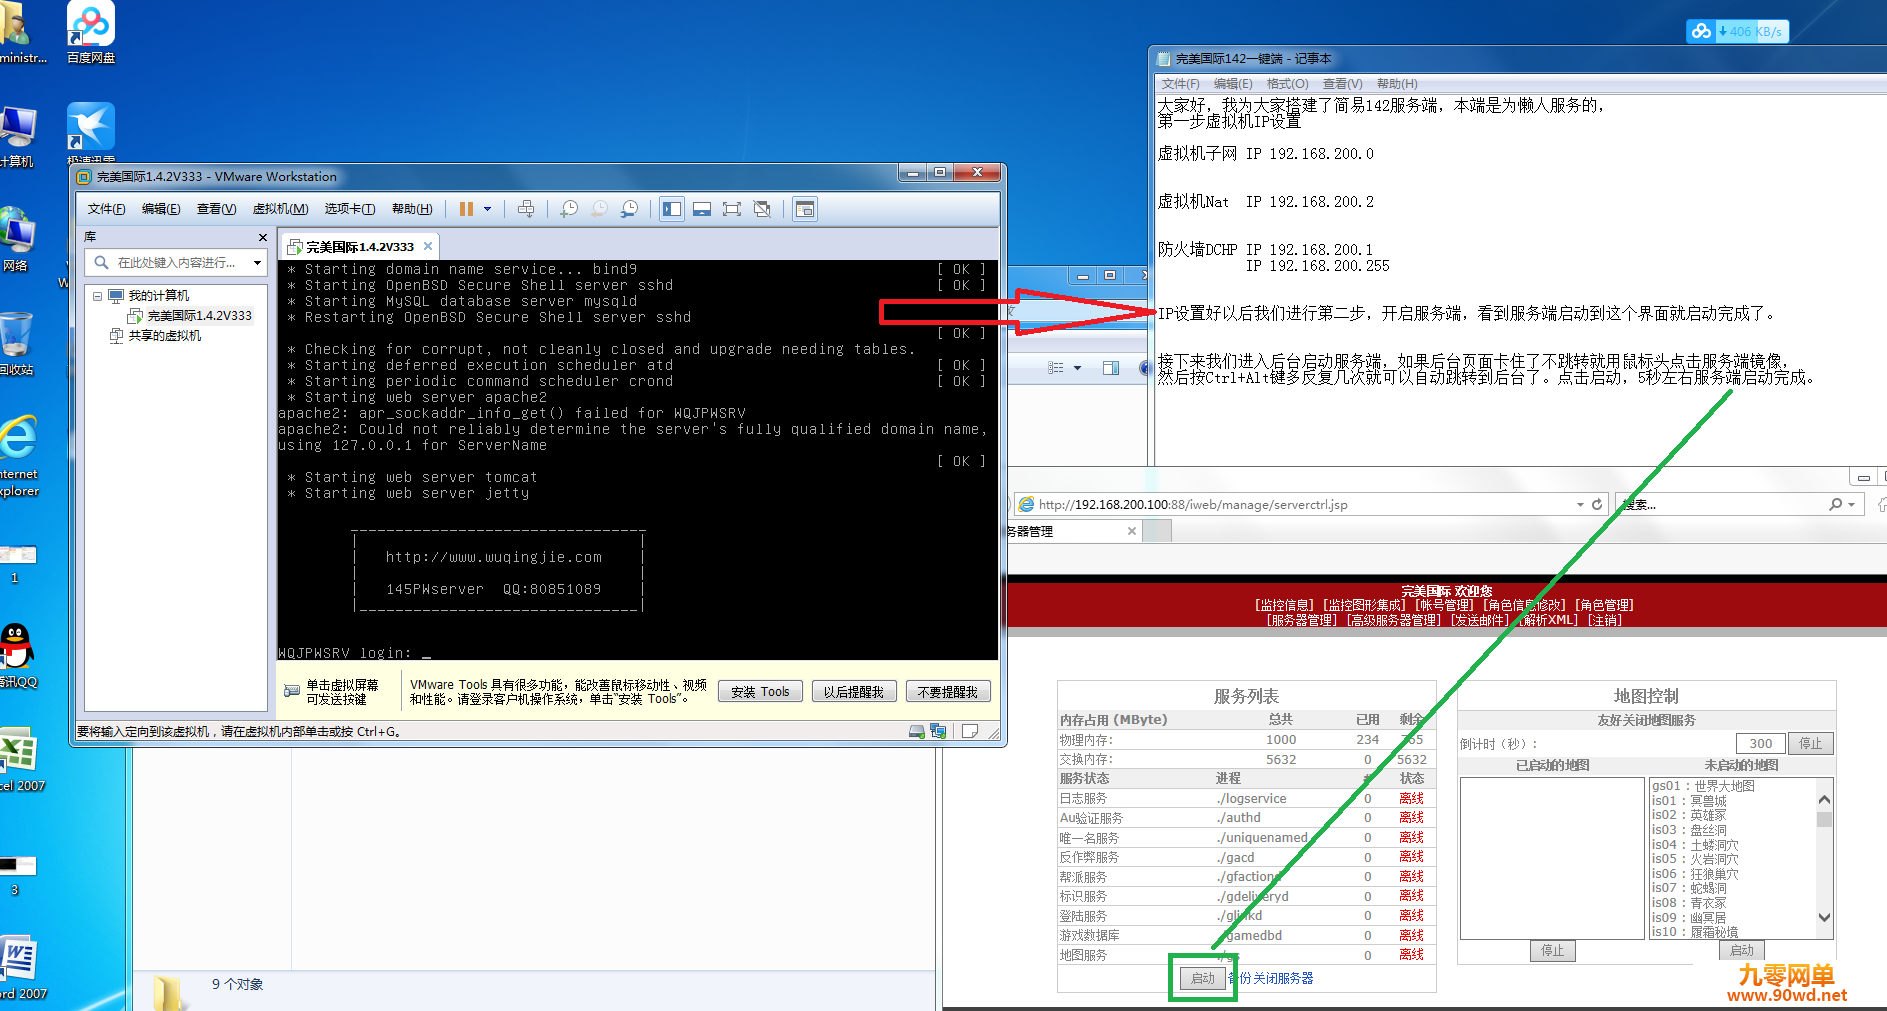Open the snapshot manager icon
This screenshot has width=1887, height=1011.
point(629,209)
